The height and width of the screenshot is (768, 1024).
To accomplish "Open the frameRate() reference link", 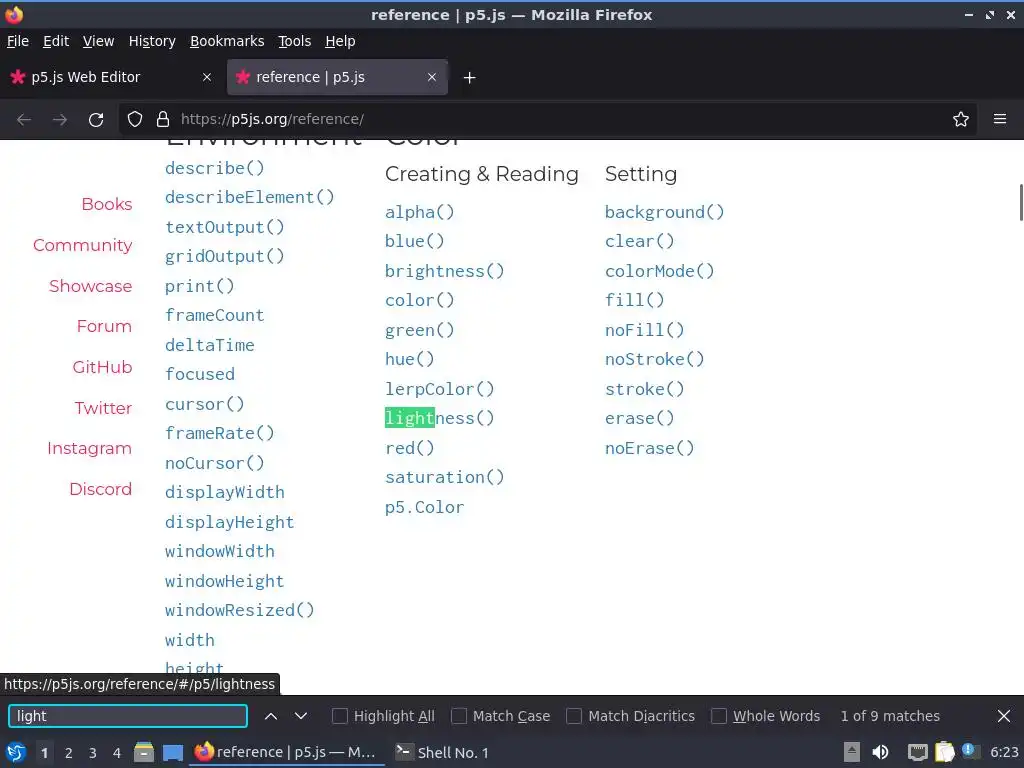I will click(x=220, y=433).
